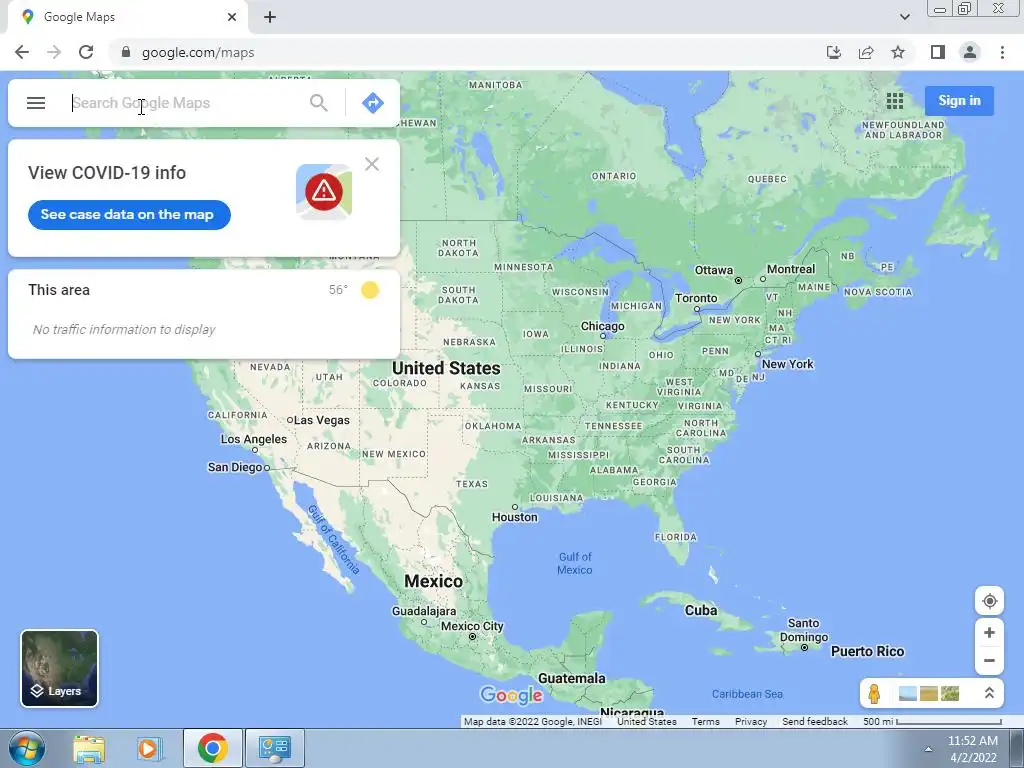The width and height of the screenshot is (1024, 768).
Task: Select the Google Maps browser tab
Action: (x=127, y=17)
